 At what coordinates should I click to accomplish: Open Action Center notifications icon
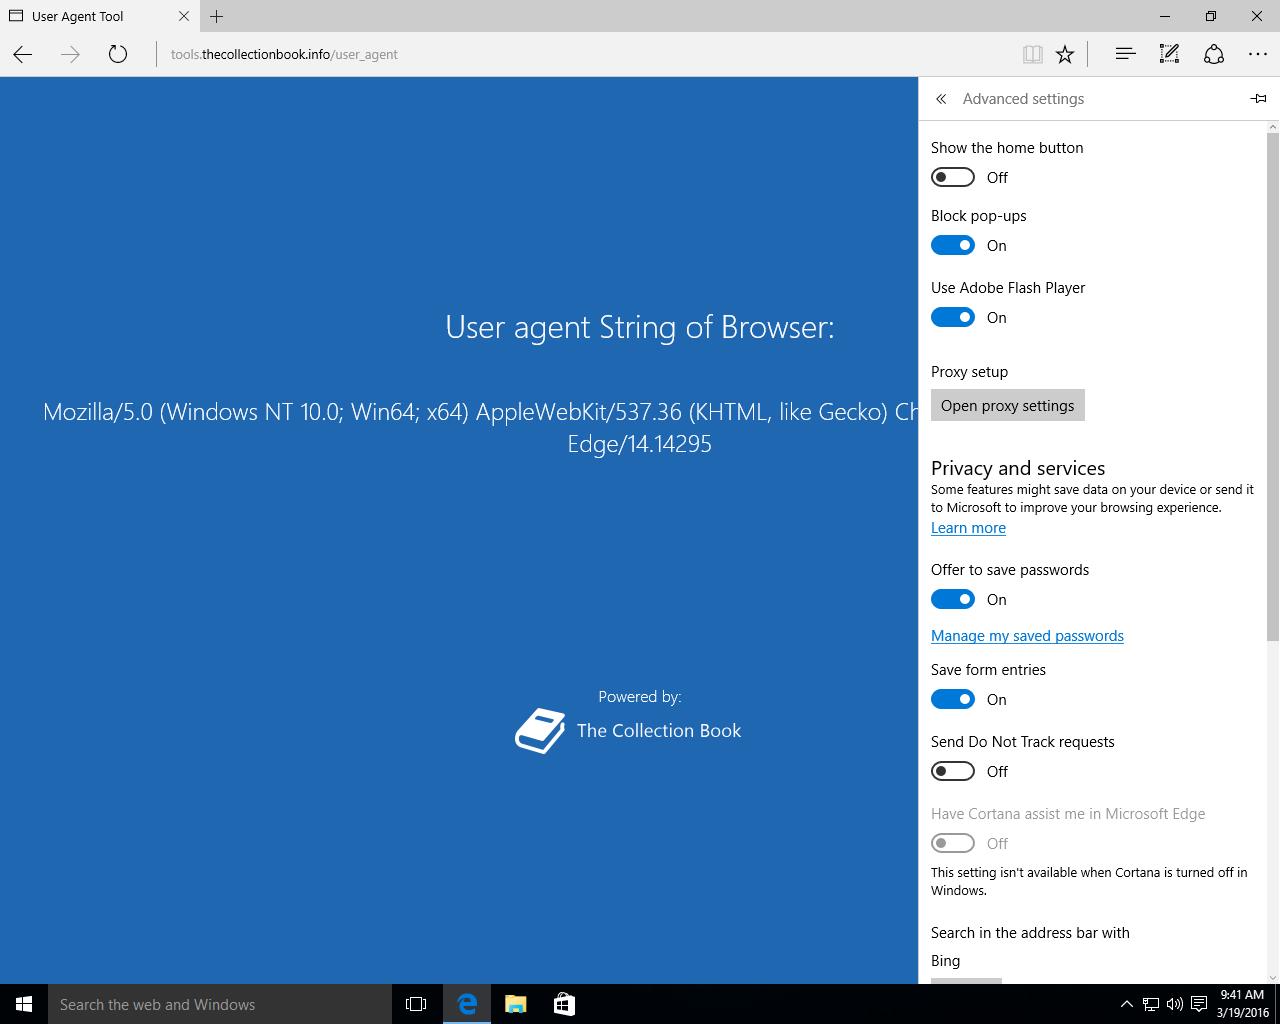click(1199, 1004)
